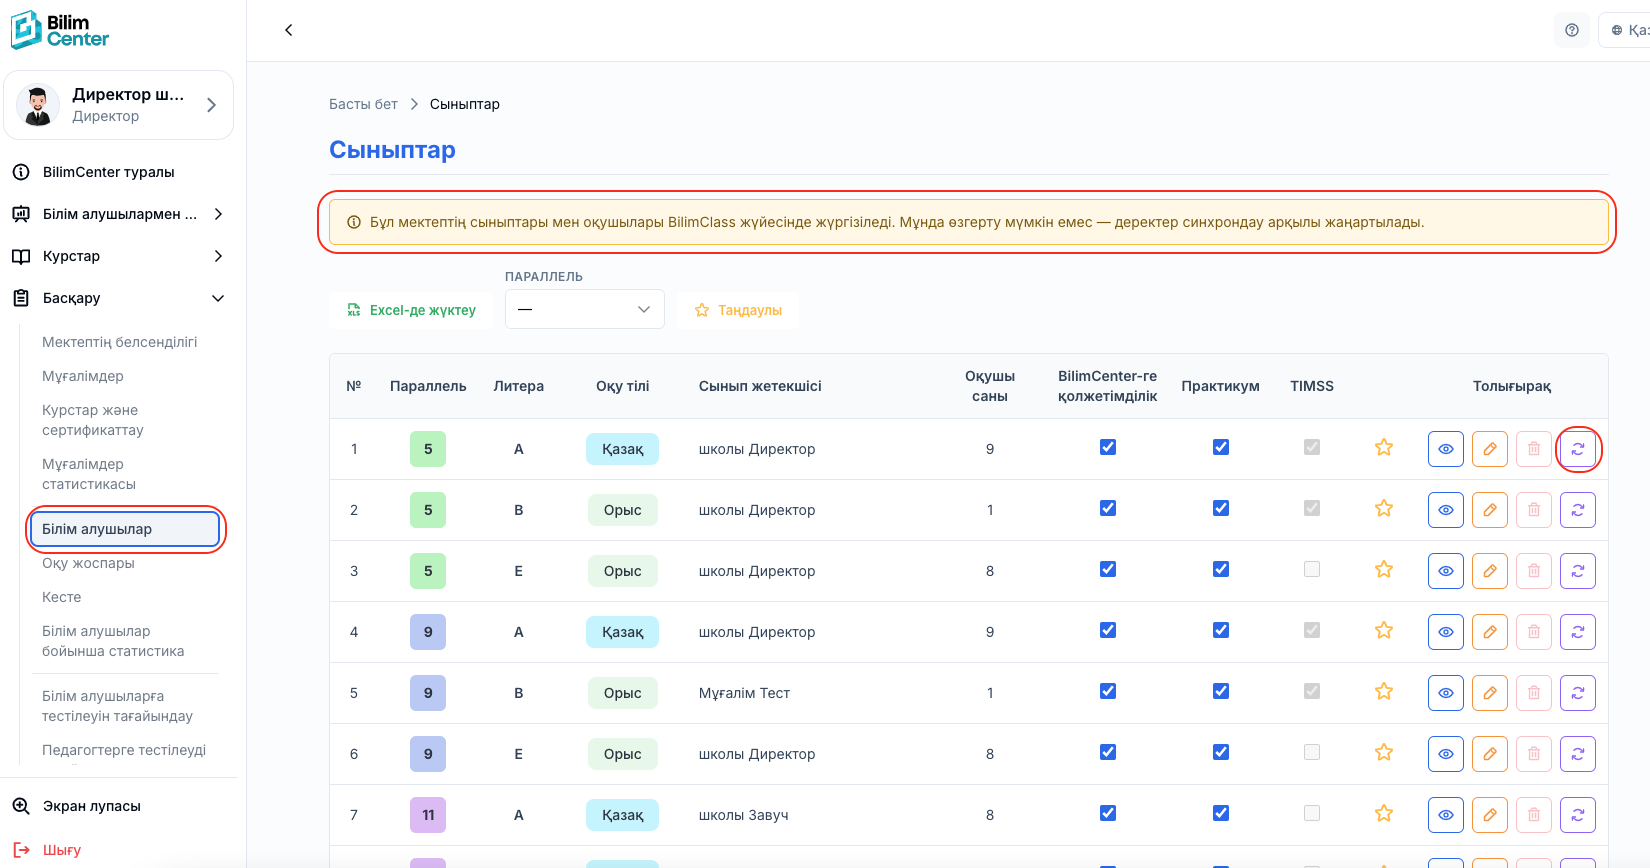Open Мұғалімдер in the sidebar
This screenshot has width=1650, height=868.
pos(83,376)
